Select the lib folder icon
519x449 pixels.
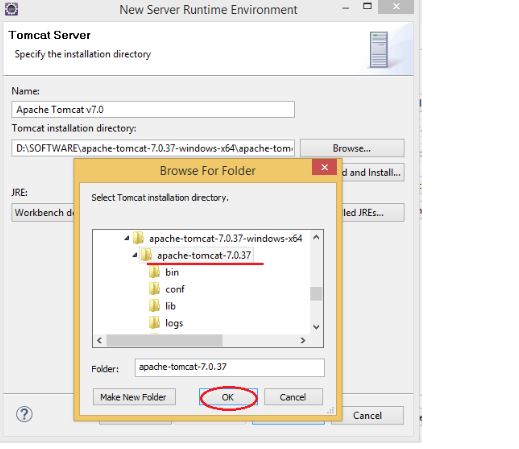(154, 306)
